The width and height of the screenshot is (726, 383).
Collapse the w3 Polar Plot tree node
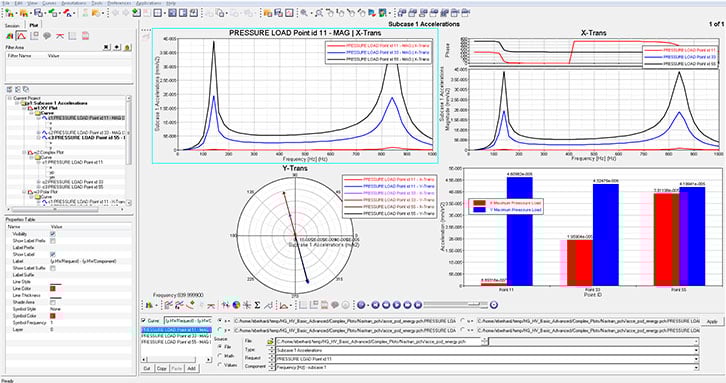24,191
